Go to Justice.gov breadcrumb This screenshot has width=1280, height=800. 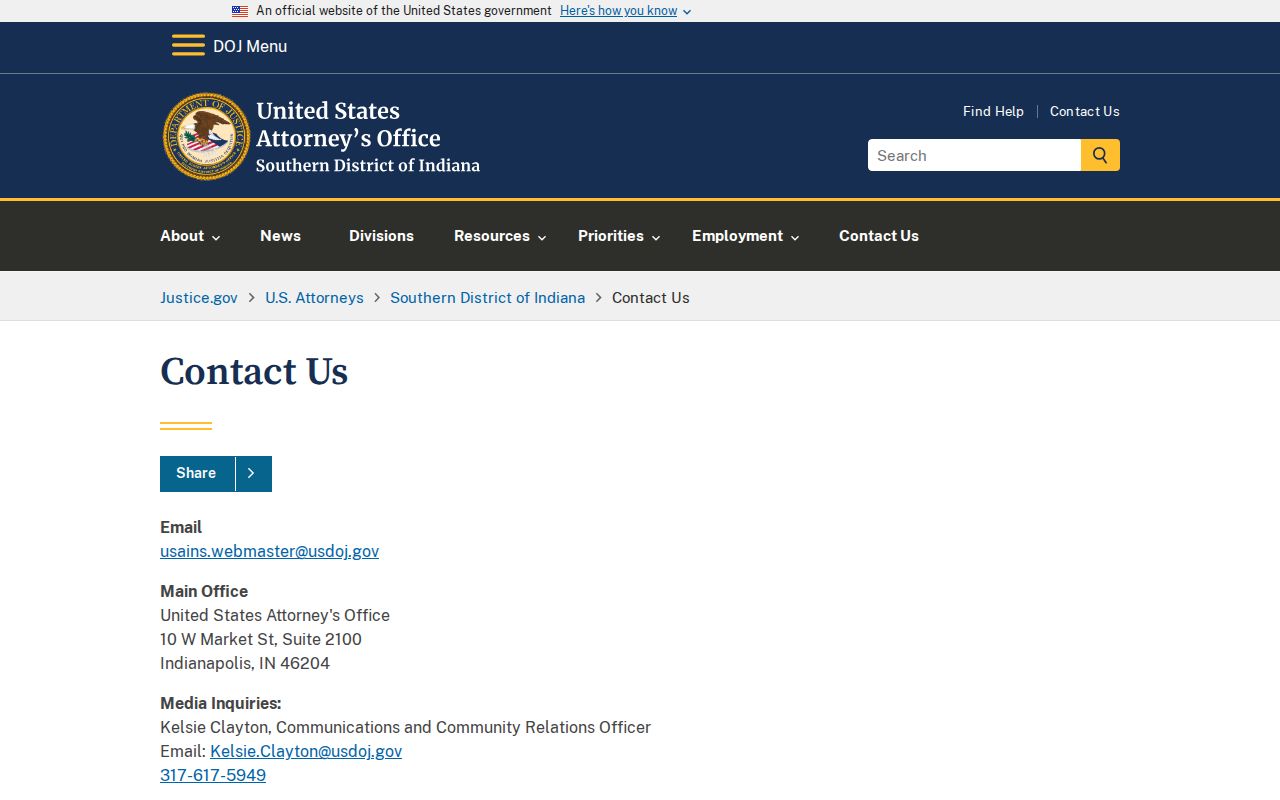(x=199, y=297)
